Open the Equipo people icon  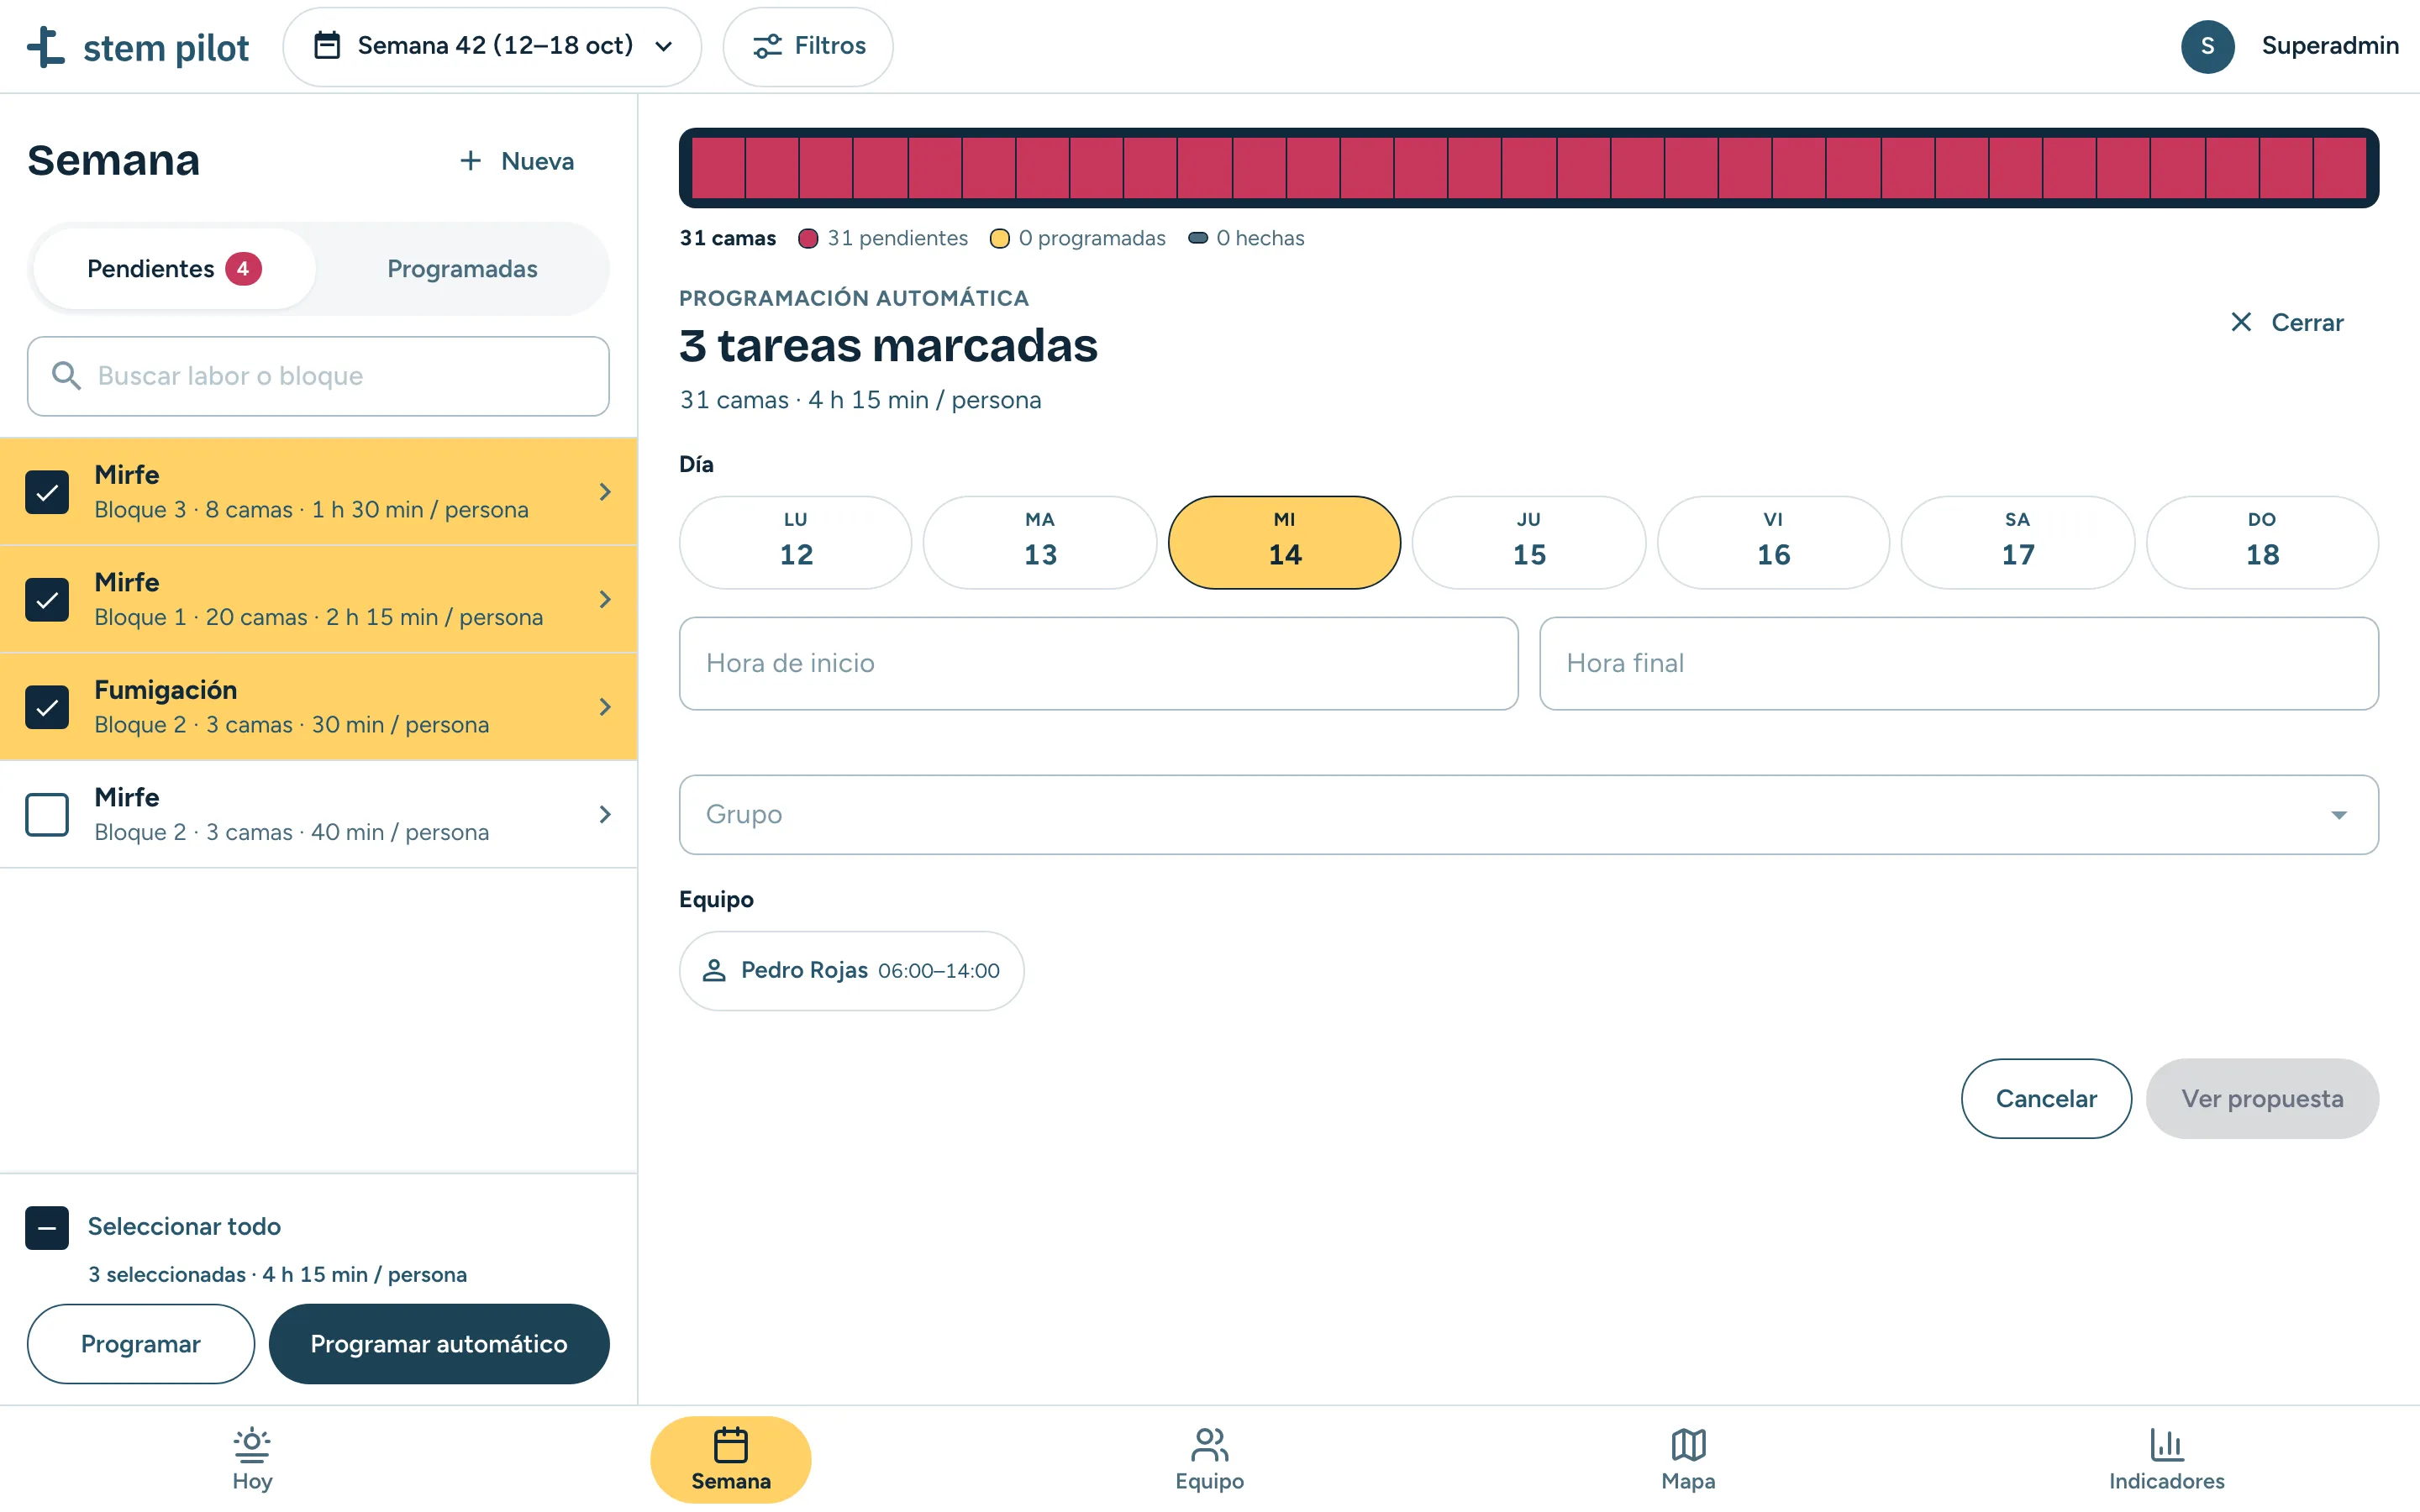pyautogui.click(x=1209, y=1444)
